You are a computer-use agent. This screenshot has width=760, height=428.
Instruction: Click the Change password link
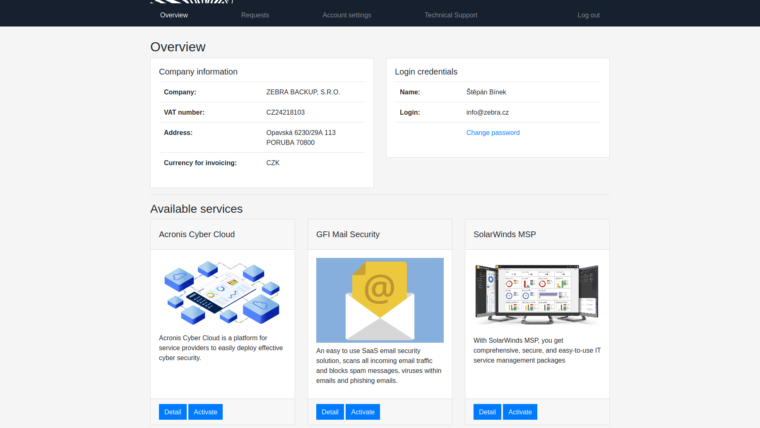pyautogui.click(x=493, y=132)
